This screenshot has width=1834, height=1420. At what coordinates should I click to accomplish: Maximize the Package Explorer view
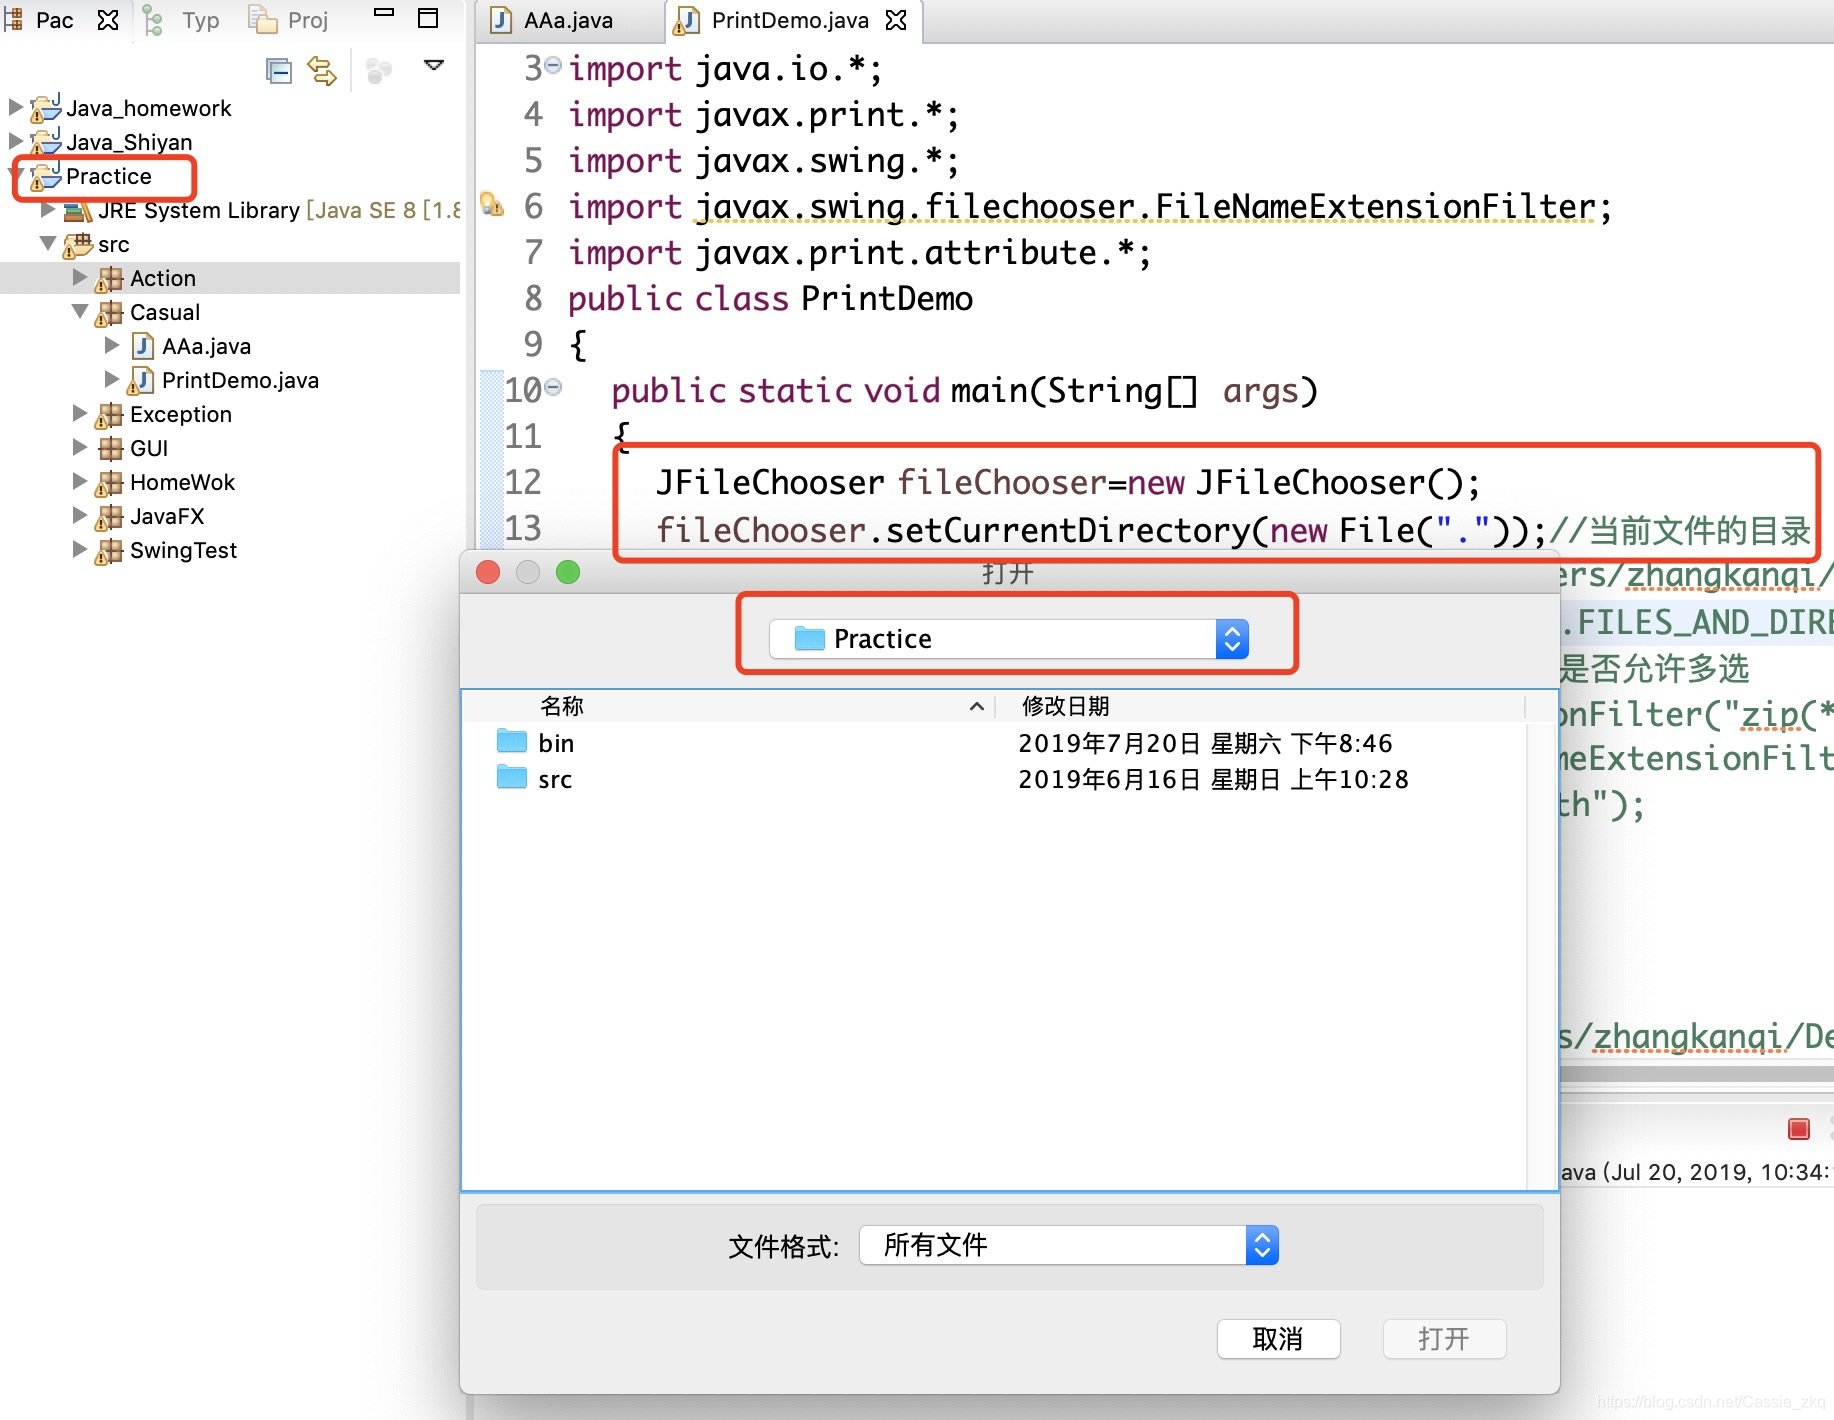coord(428,17)
